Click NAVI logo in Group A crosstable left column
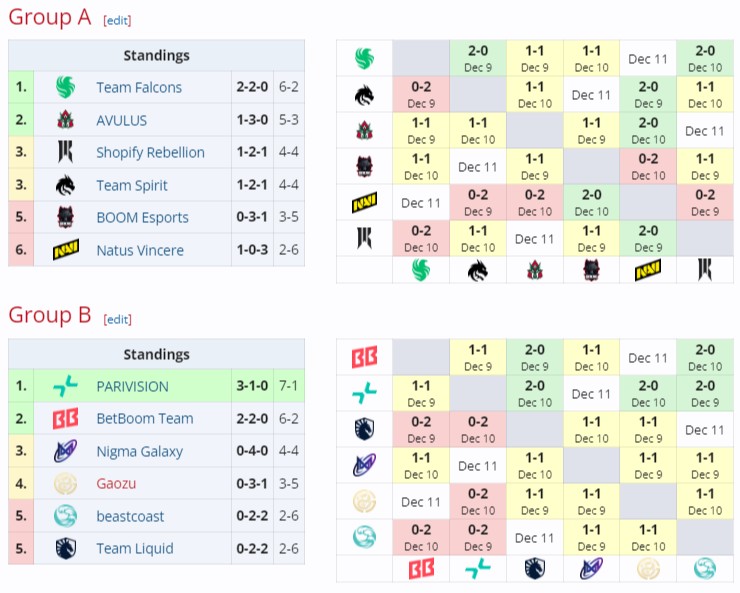The width and height of the screenshot is (740, 593). pos(364,203)
